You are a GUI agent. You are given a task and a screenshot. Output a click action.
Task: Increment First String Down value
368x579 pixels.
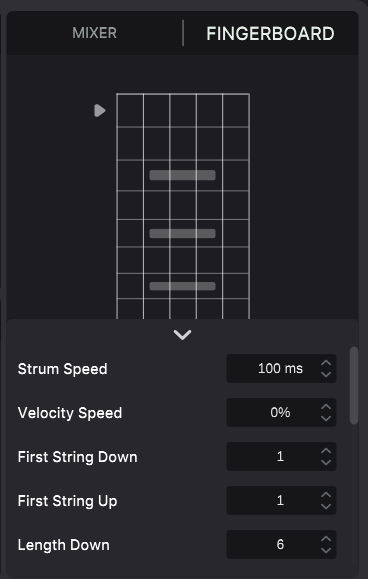tap(326, 451)
